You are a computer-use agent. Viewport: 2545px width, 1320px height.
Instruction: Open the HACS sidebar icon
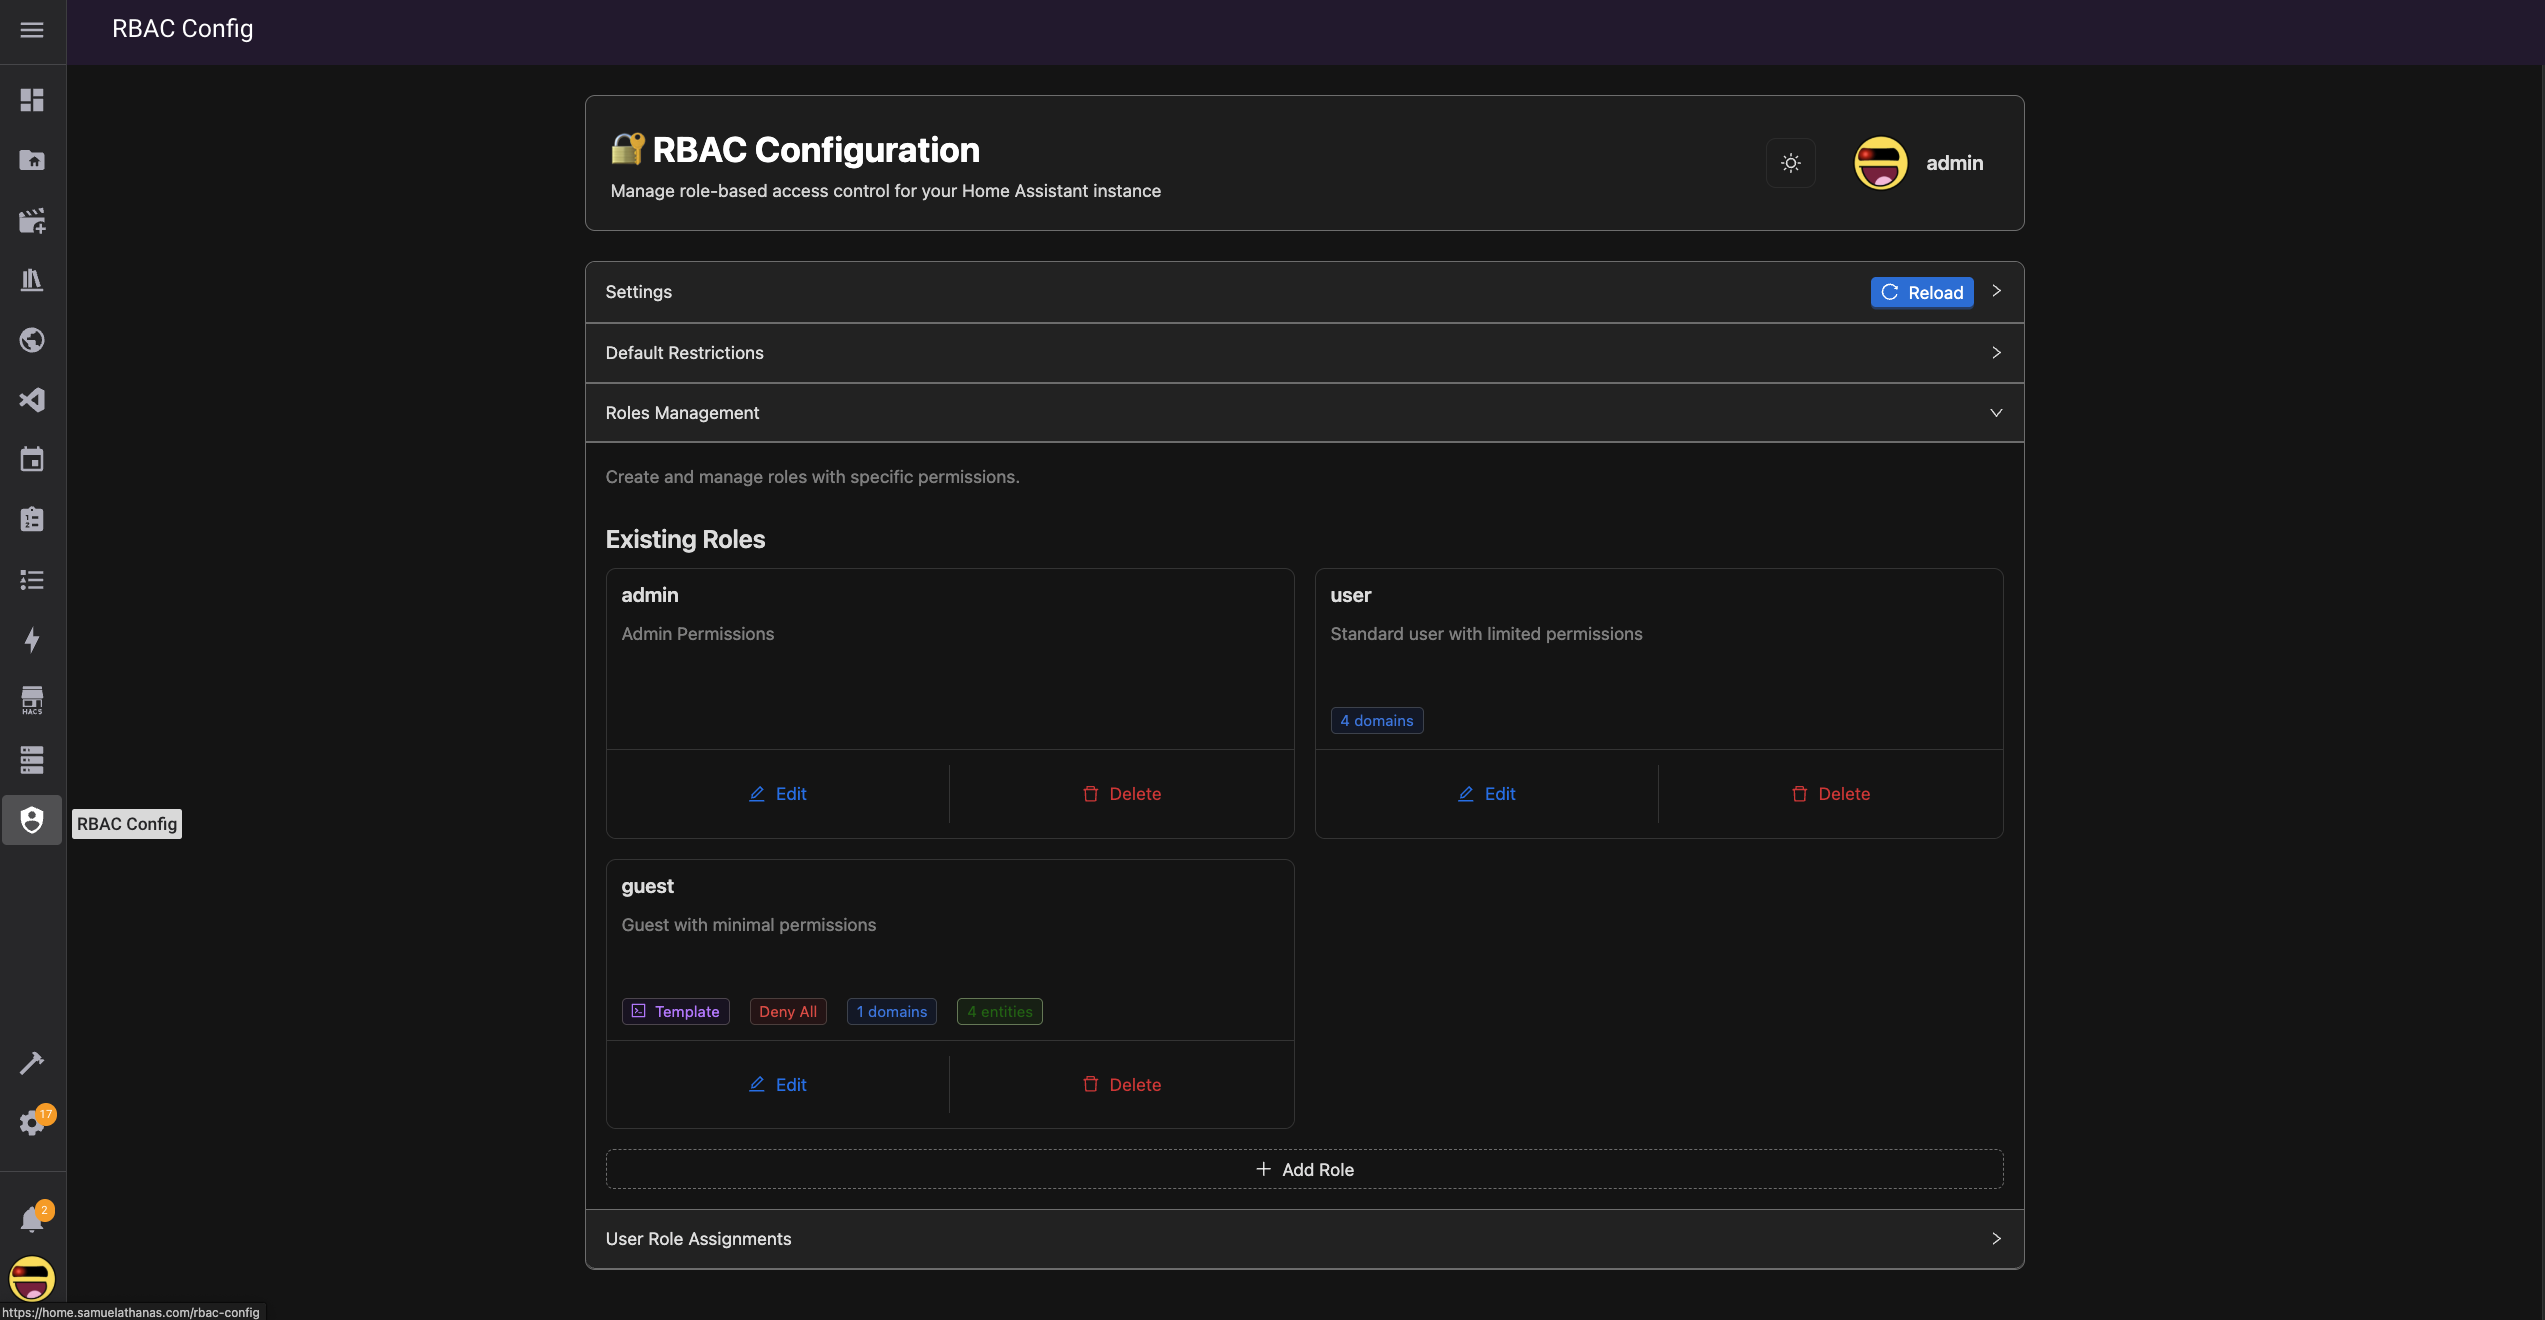(x=32, y=700)
